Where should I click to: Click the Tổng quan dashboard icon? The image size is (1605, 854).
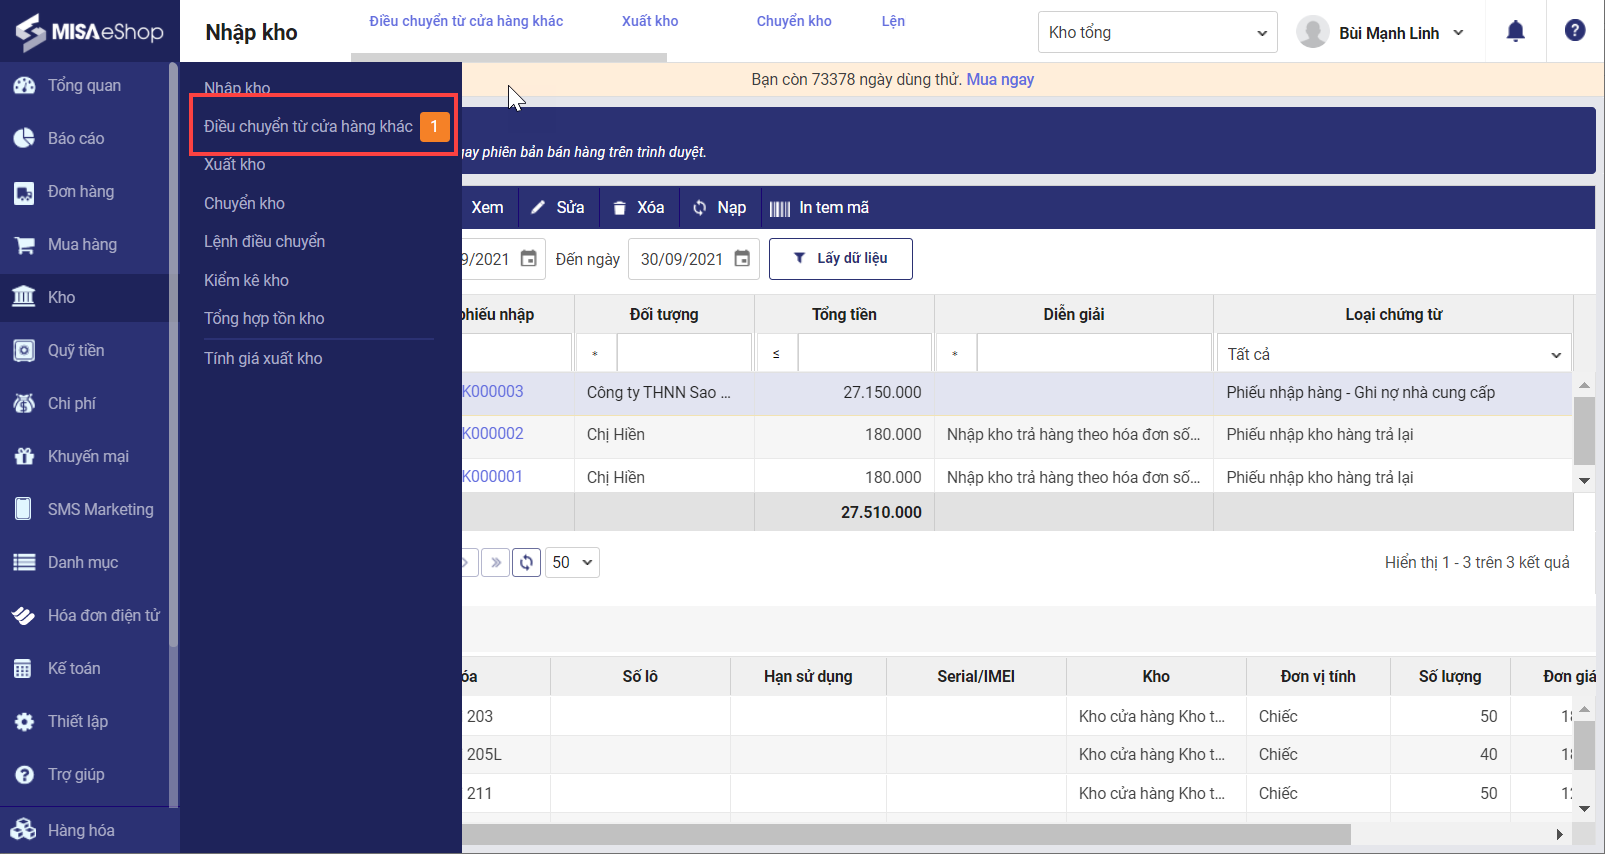tap(24, 86)
